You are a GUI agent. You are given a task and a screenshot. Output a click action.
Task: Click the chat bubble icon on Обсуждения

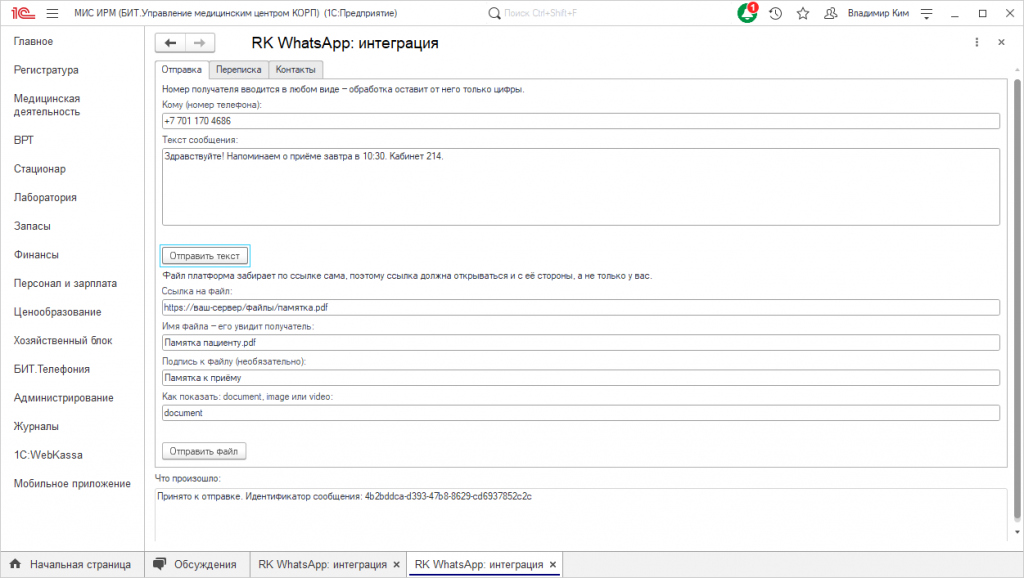tap(159, 564)
